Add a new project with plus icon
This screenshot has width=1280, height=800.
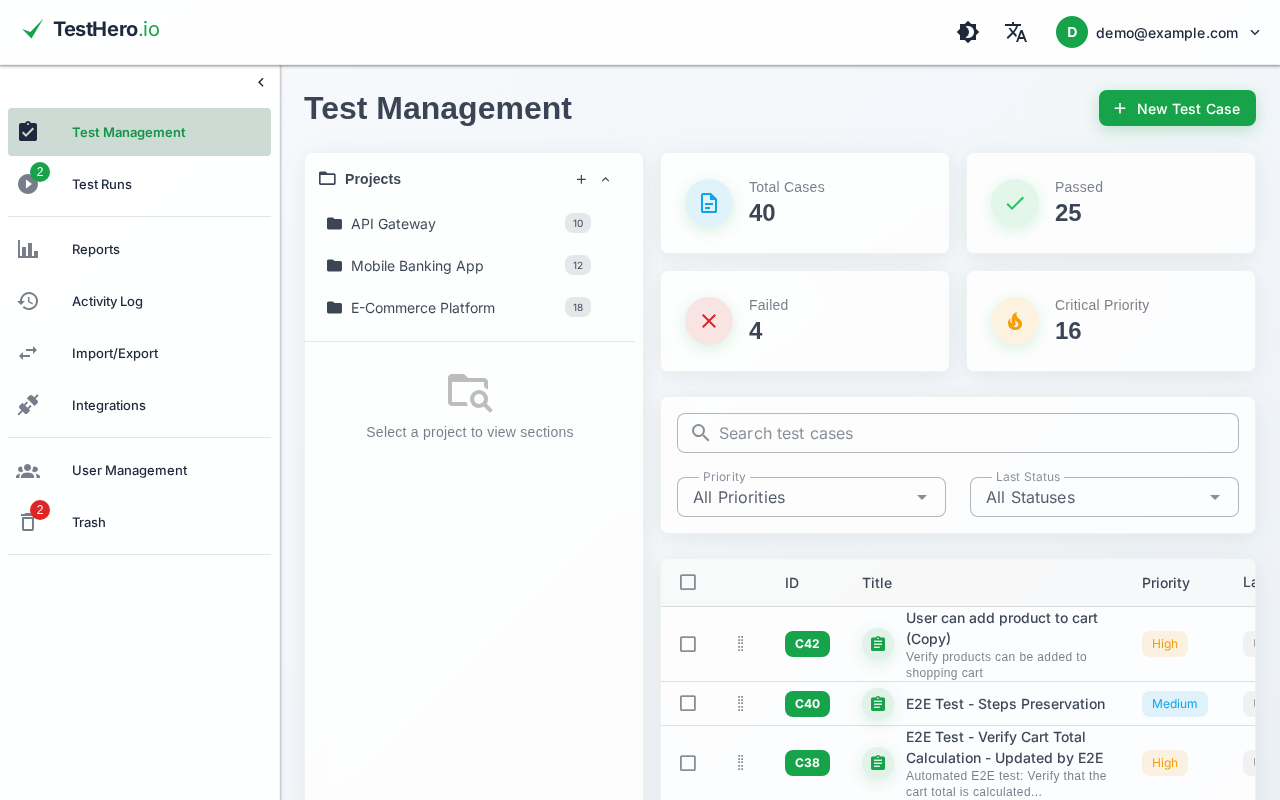(x=581, y=179)
